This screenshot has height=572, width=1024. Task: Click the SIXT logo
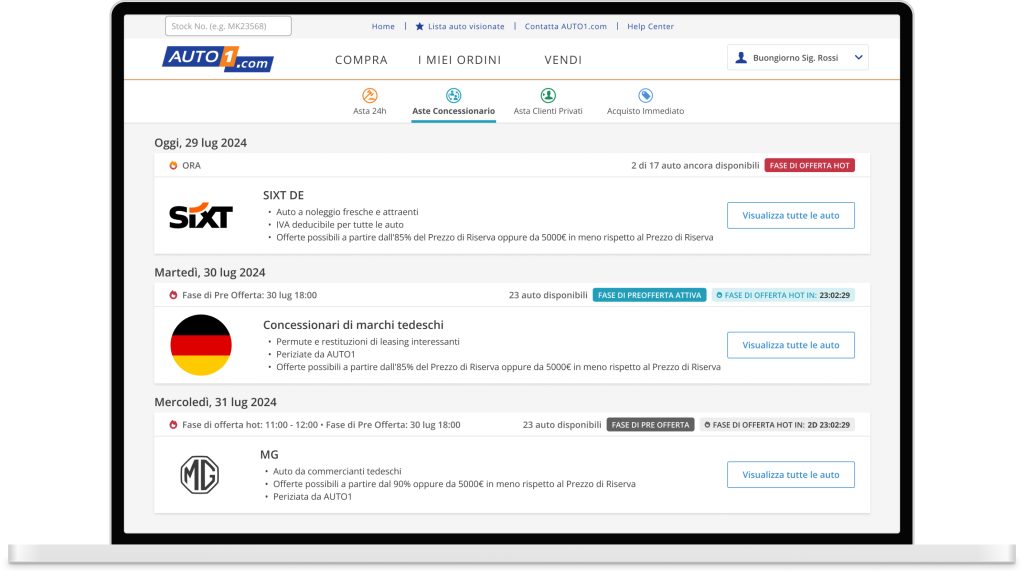(x=201, y=215)
